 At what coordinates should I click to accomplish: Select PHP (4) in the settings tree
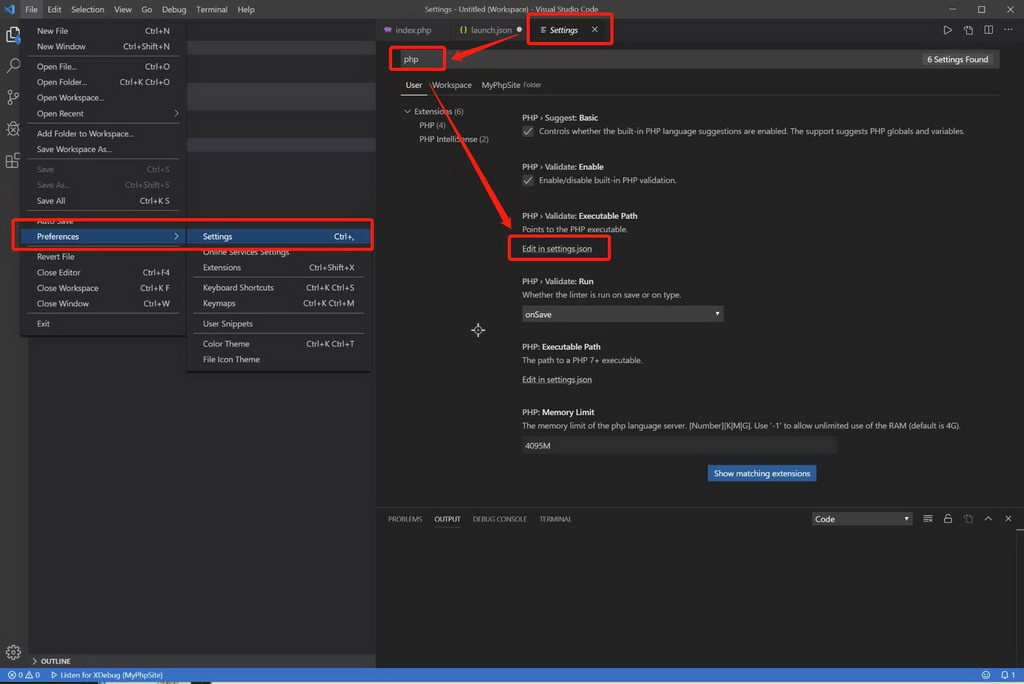click(x=432, y=125)
